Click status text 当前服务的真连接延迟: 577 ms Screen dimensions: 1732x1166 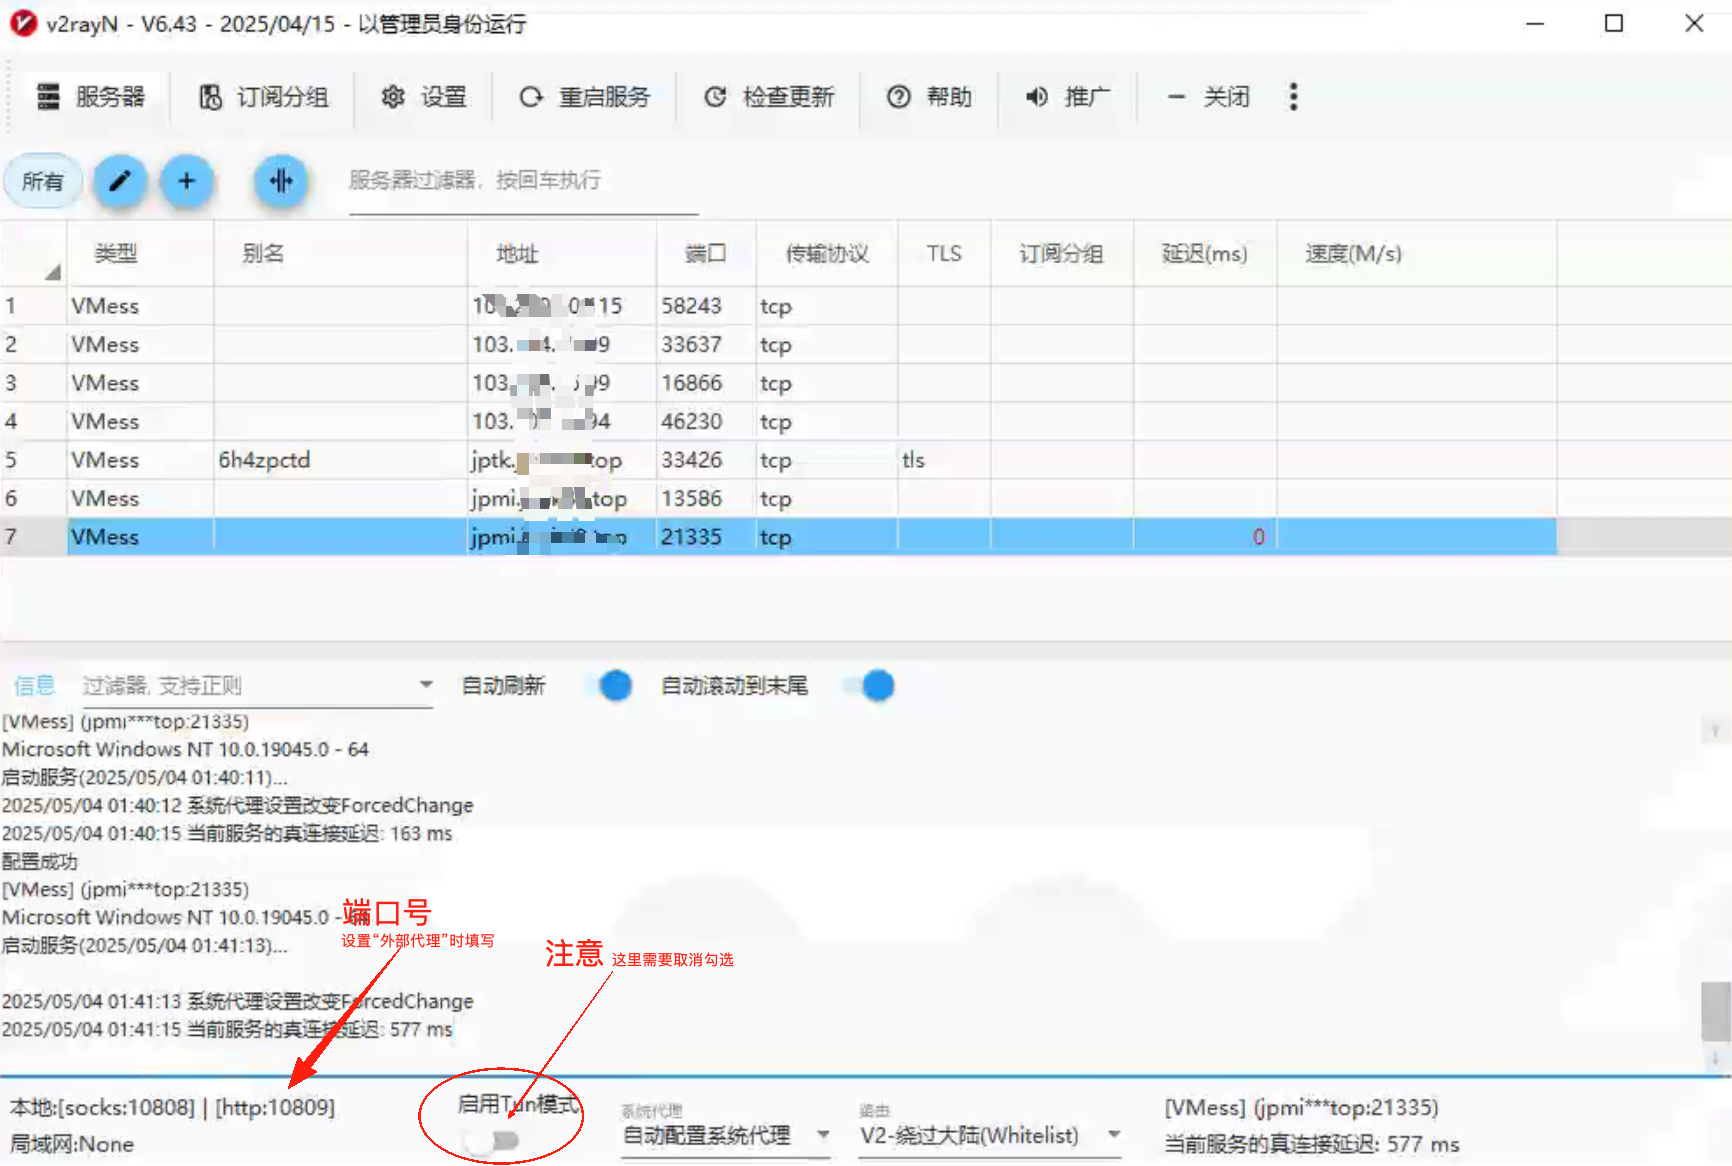tap(1312, 1144)
